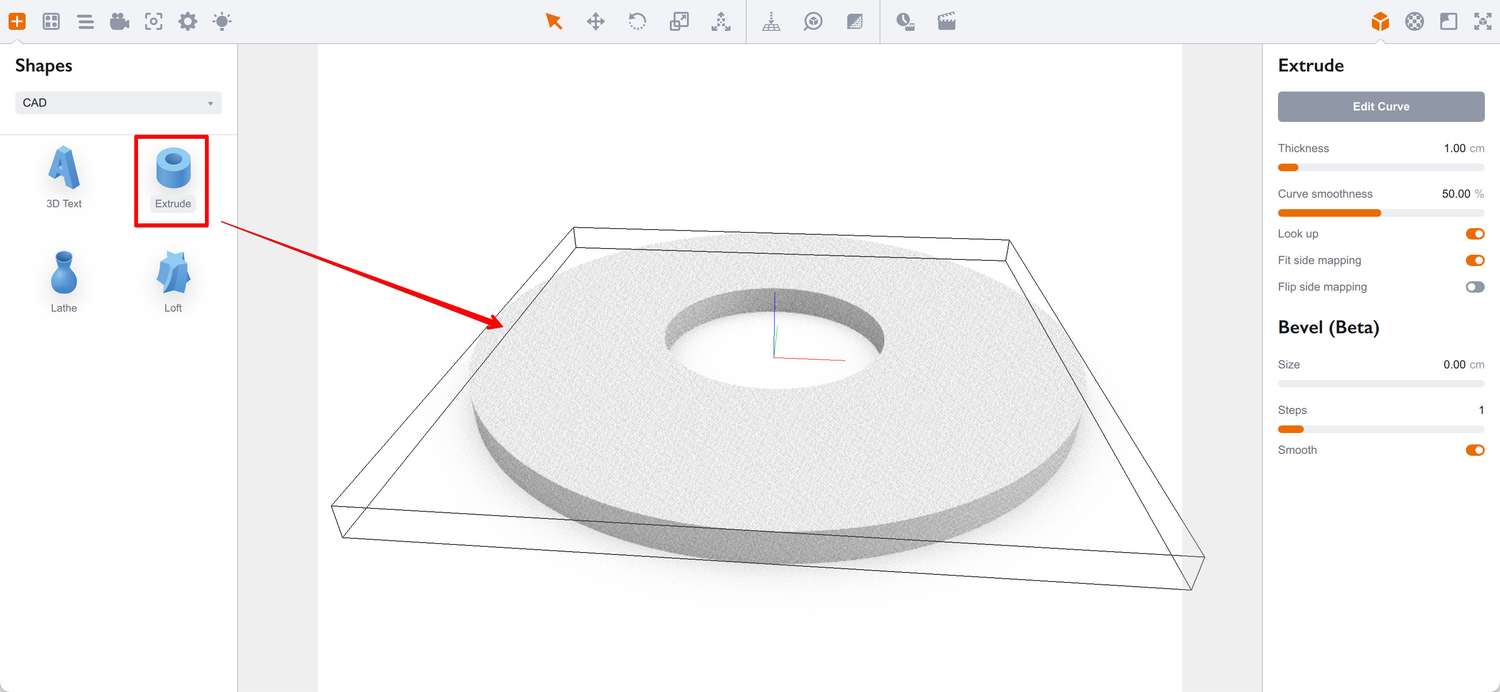
Task: Click the clapperboard render video icon
Action: pyautogui.click(x=947, y=21)
